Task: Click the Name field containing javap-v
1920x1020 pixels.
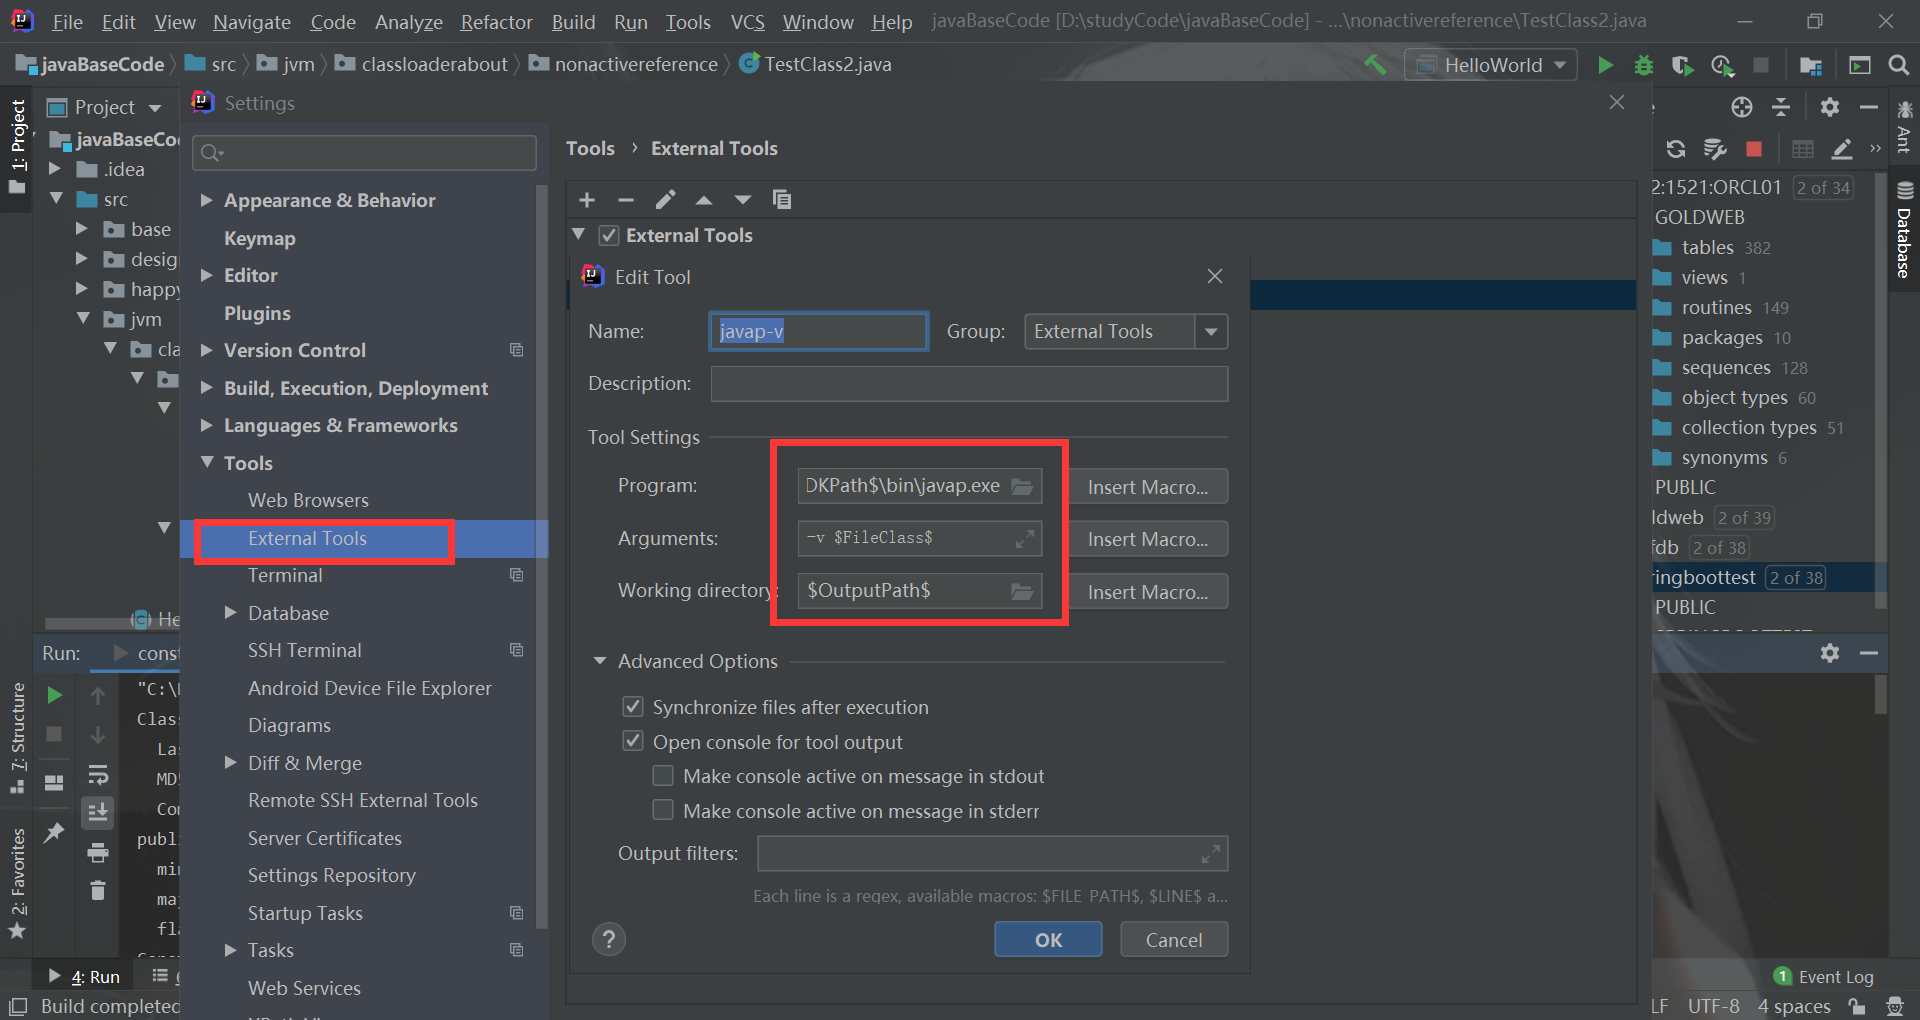Action: (818, 331)
